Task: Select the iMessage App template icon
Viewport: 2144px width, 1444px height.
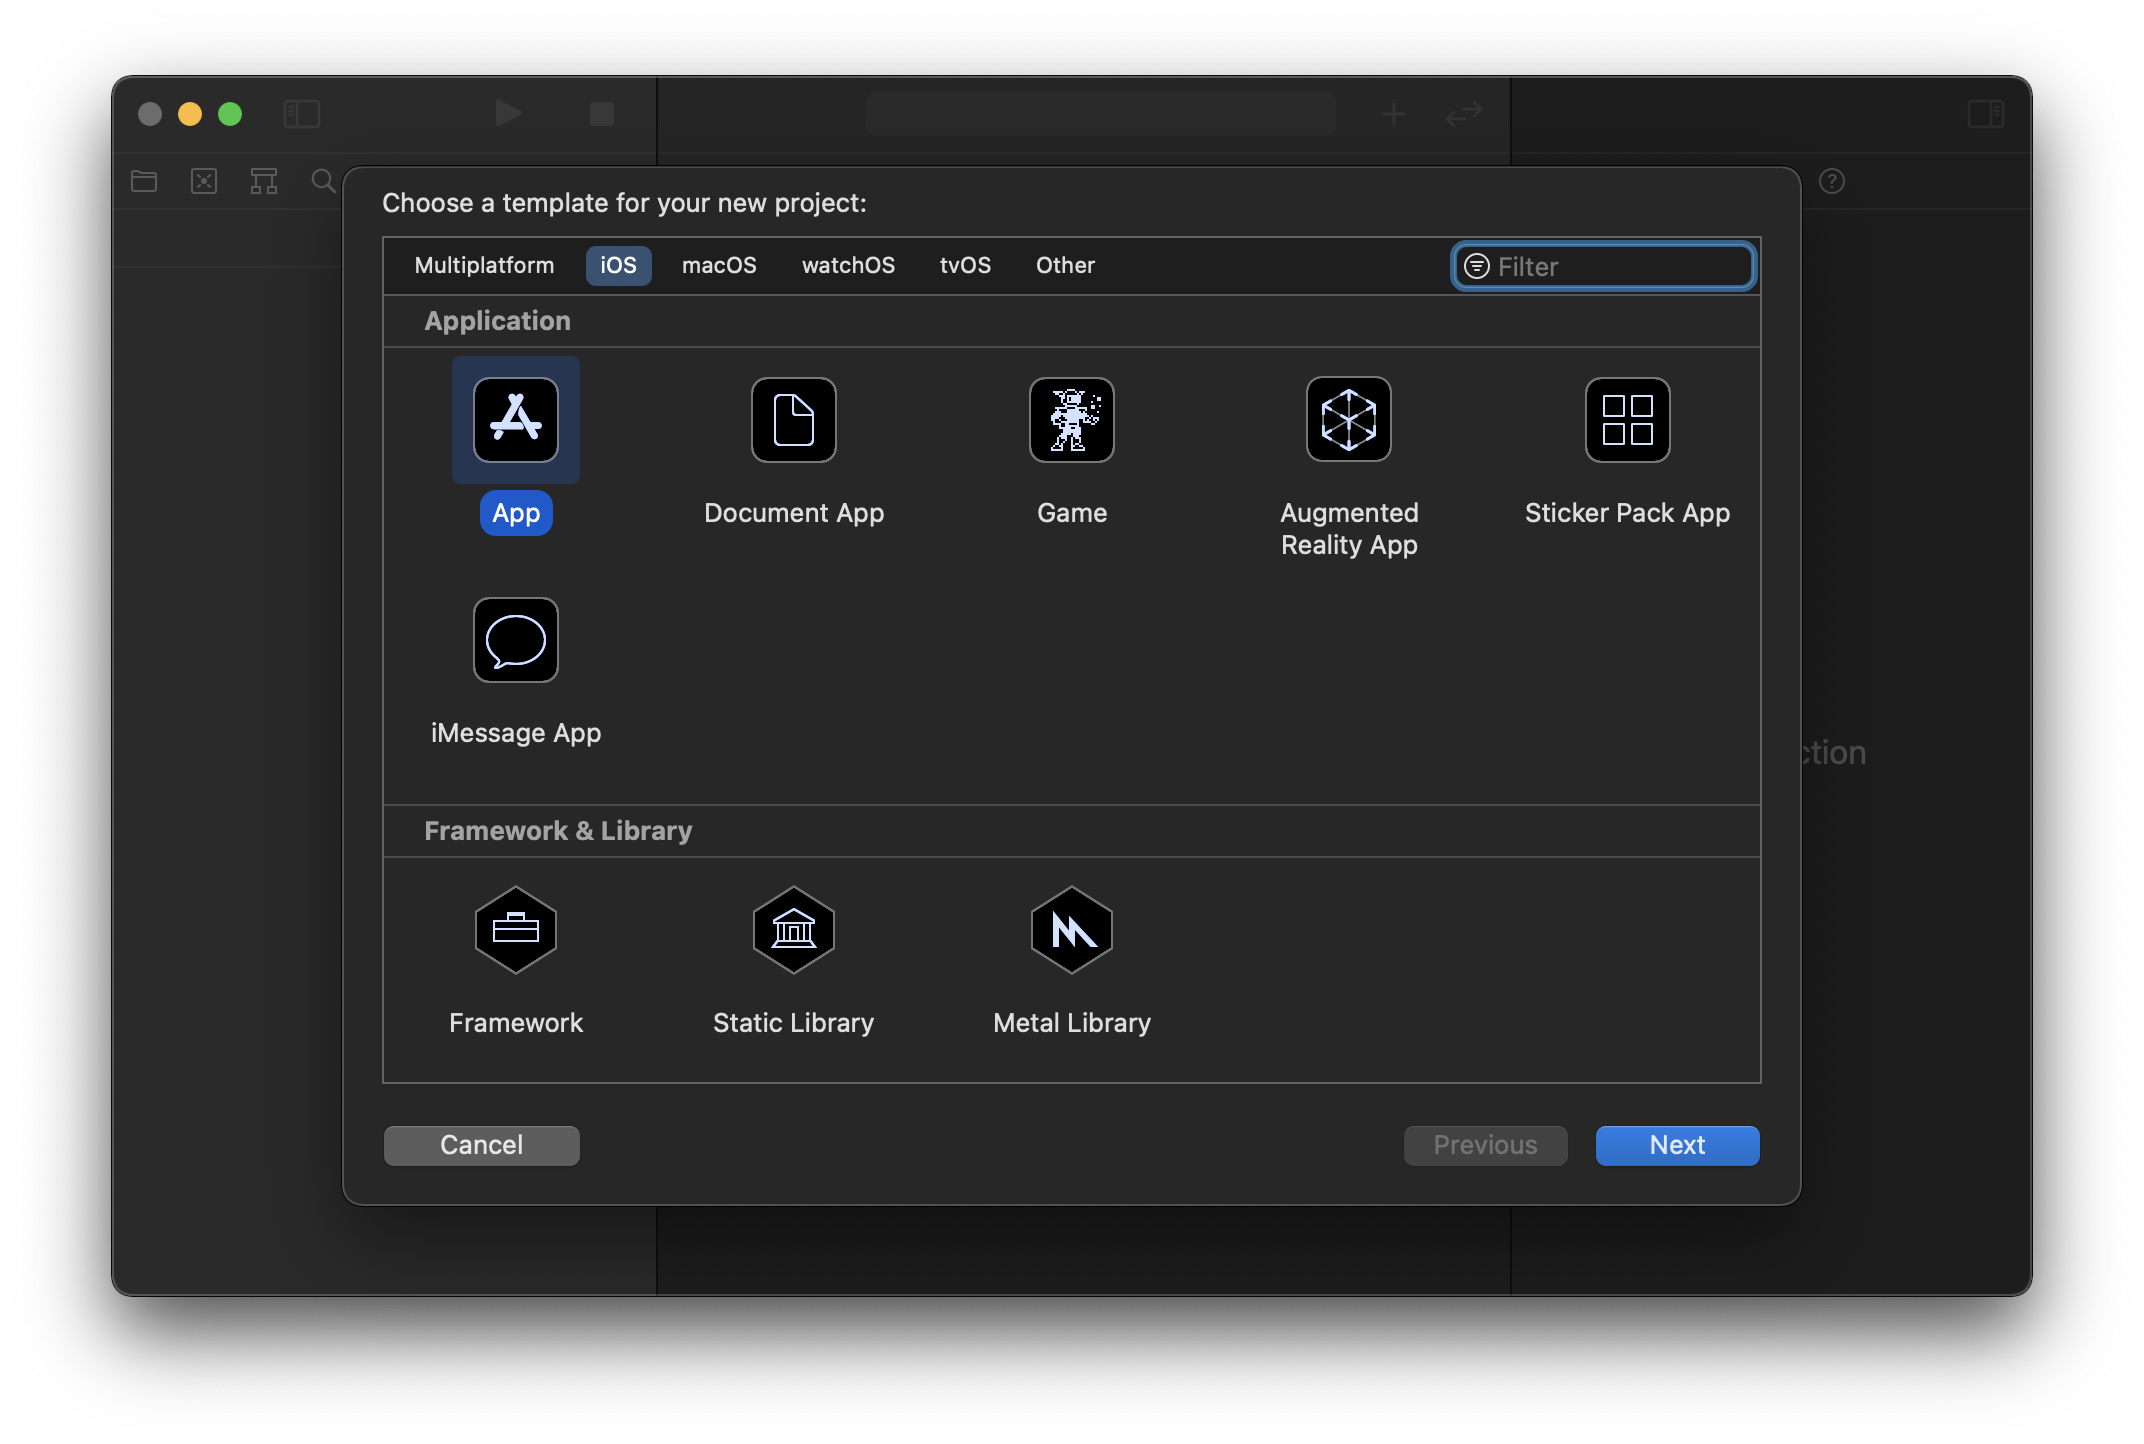Action: [x=516, y=640]
